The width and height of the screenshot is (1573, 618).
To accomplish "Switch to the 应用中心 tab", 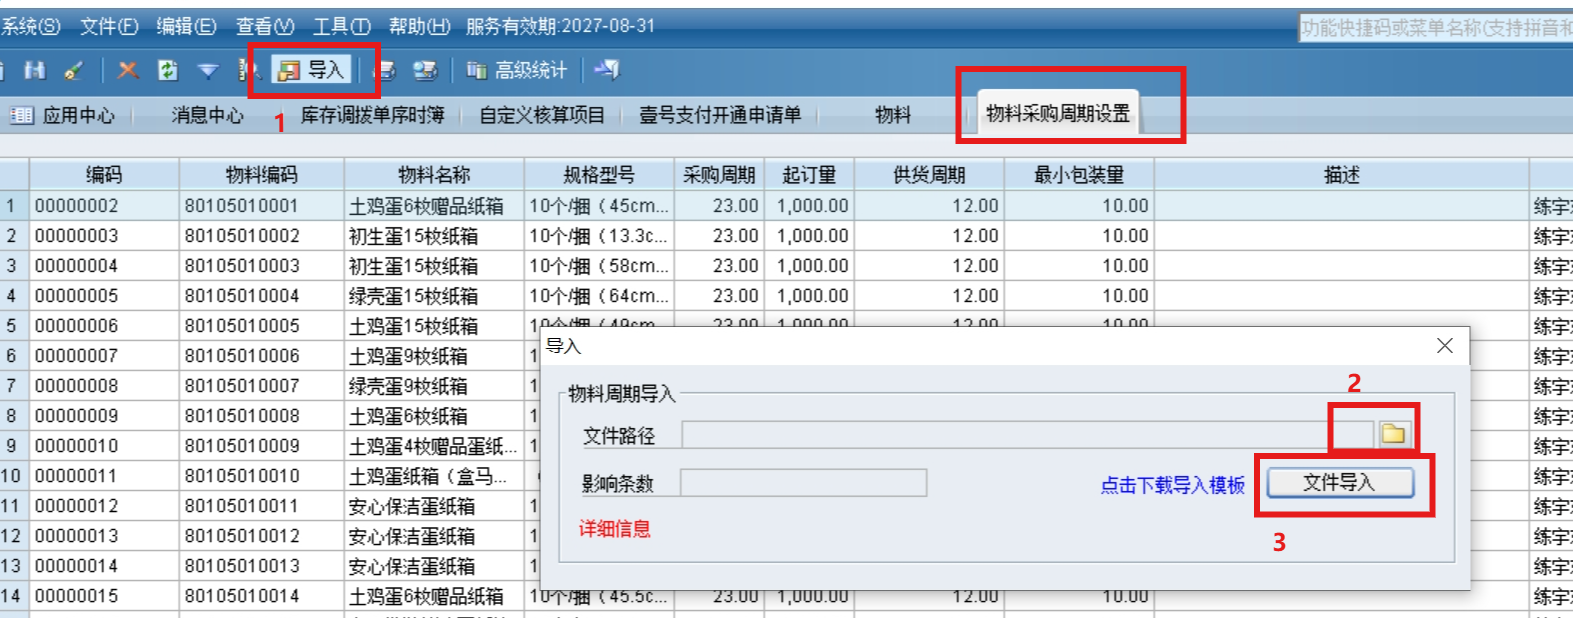I will tap(64, 115).
